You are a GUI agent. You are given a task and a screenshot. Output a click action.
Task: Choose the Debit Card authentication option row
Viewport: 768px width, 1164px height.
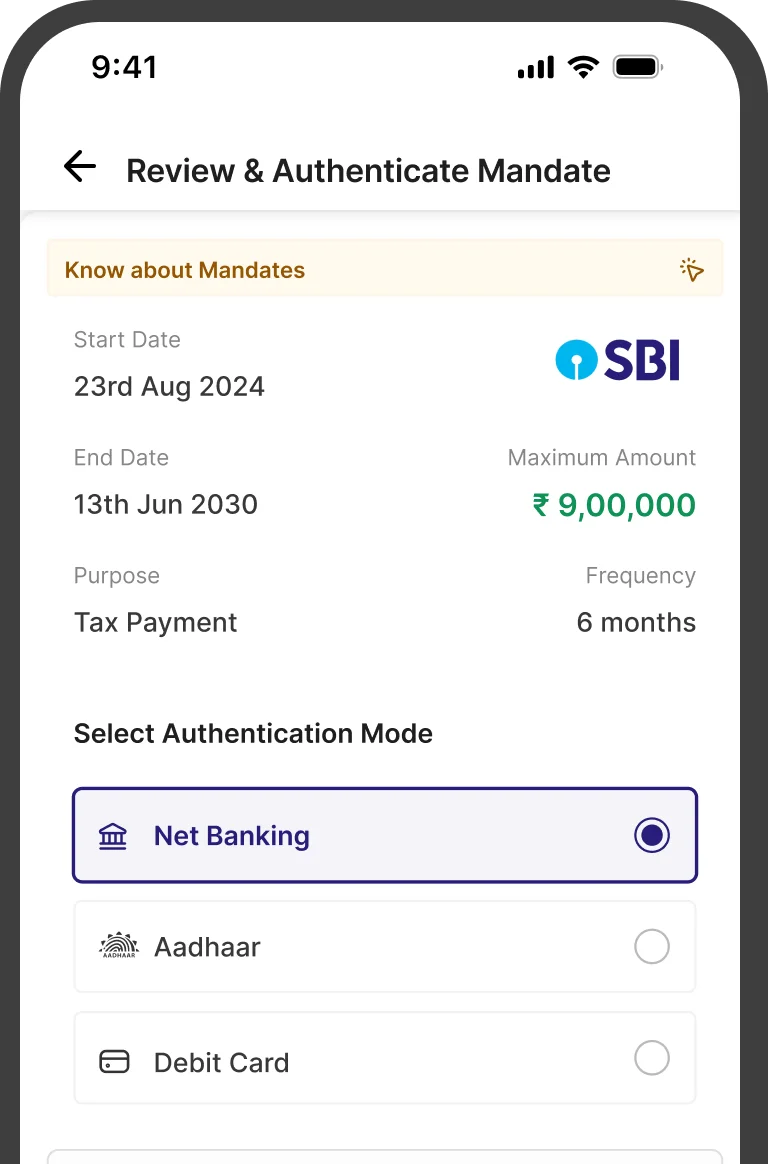[385, 1058]
